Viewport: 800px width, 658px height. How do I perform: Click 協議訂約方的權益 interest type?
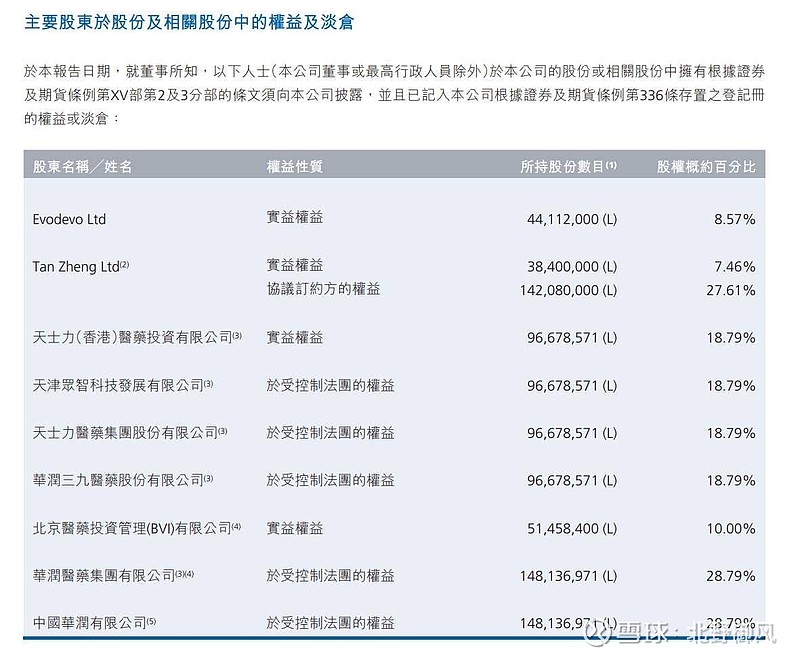(323, 289)
